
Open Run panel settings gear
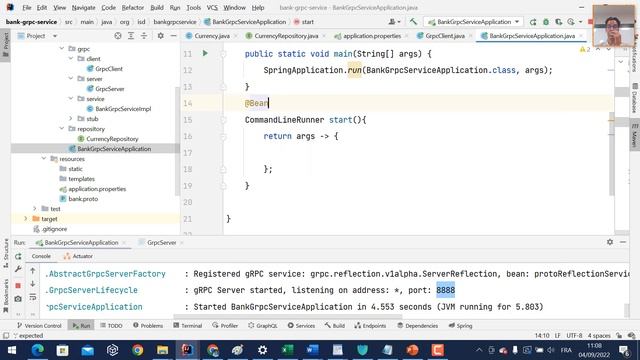610,242
